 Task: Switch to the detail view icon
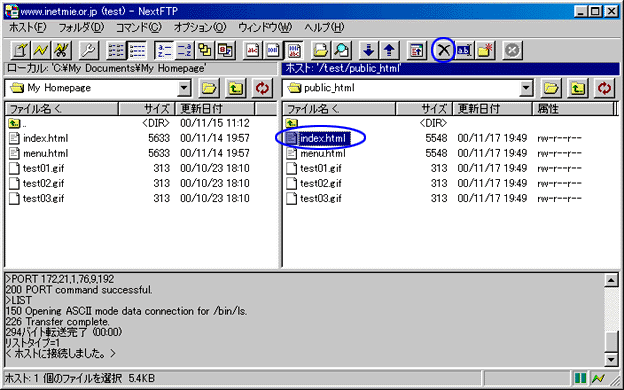click(x=137, y=50)
